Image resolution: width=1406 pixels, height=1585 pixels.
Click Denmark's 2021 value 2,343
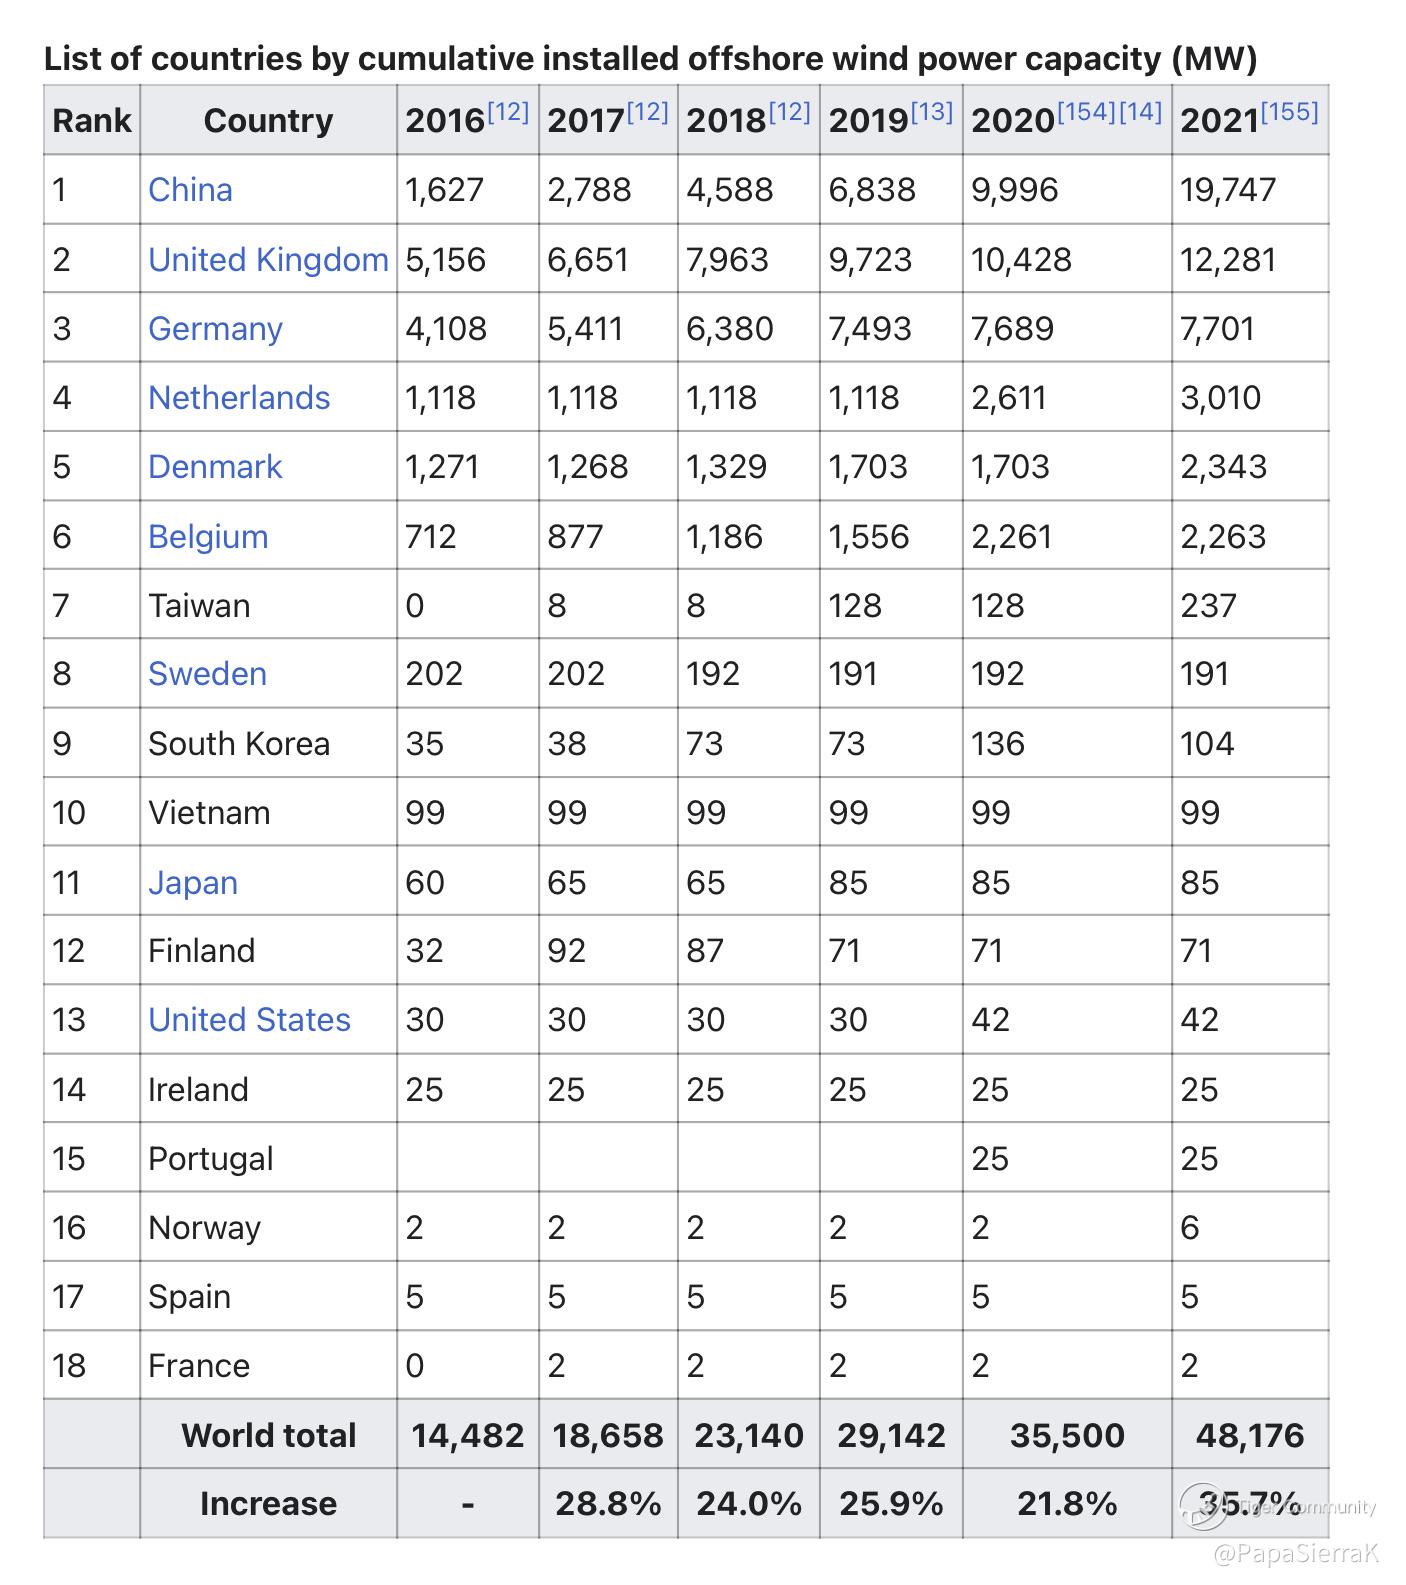[x=1224, y=467]
